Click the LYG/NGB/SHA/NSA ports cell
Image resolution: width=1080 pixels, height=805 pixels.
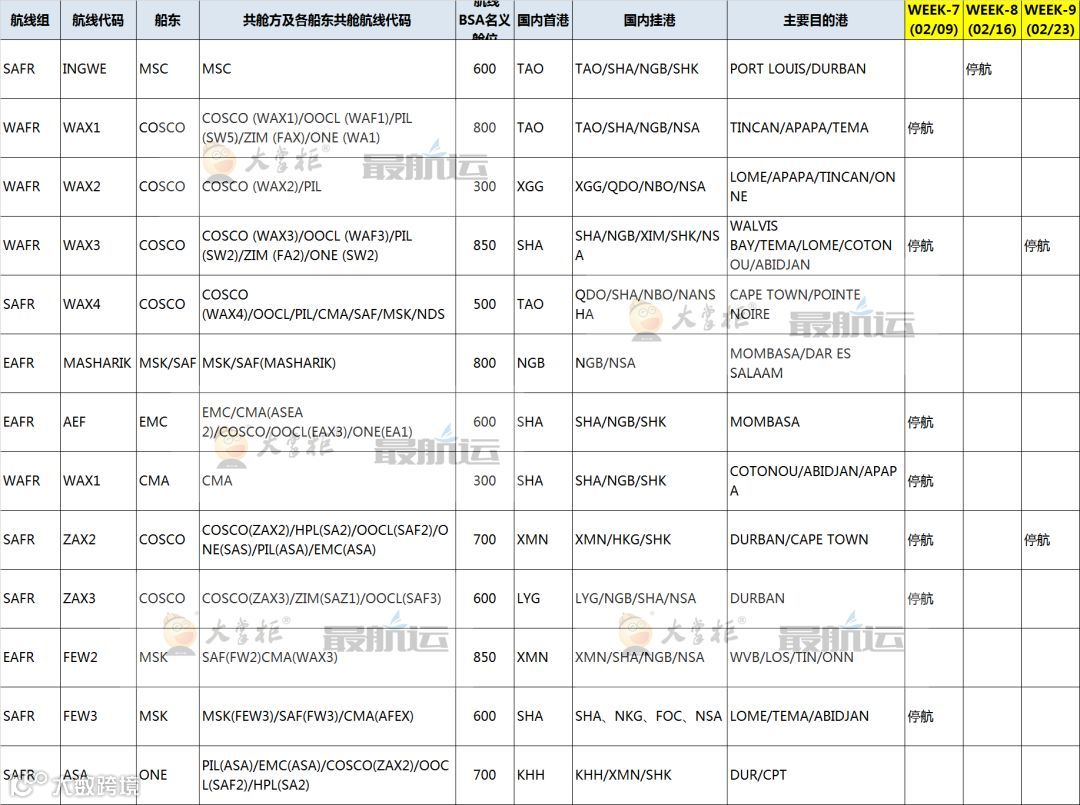[x=650, y=598]
